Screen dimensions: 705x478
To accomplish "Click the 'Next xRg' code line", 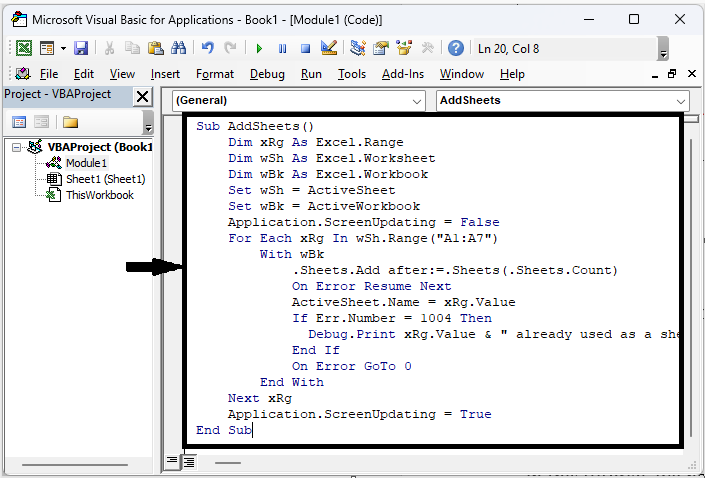I will (260, 398).
